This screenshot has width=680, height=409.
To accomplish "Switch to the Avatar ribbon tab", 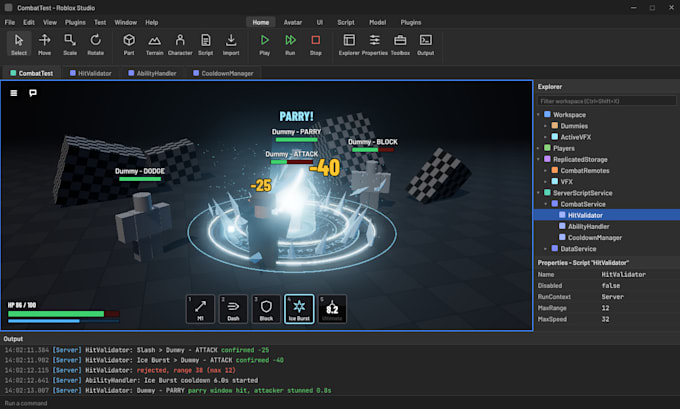I will pyautogui.click(x=293, y=22).
